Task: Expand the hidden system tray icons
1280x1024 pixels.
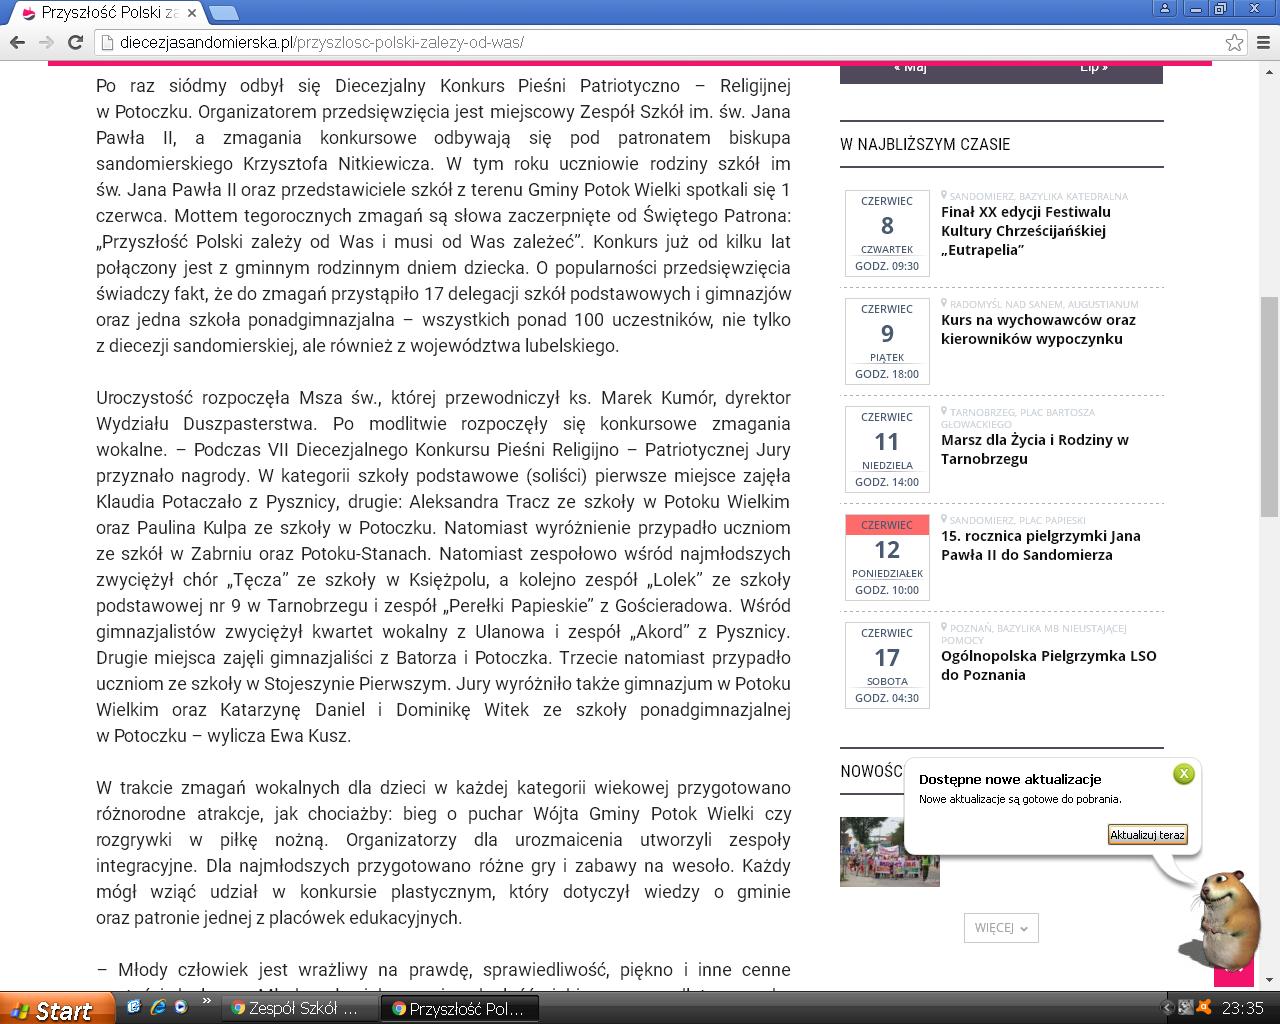Action: point(1167,1008)
